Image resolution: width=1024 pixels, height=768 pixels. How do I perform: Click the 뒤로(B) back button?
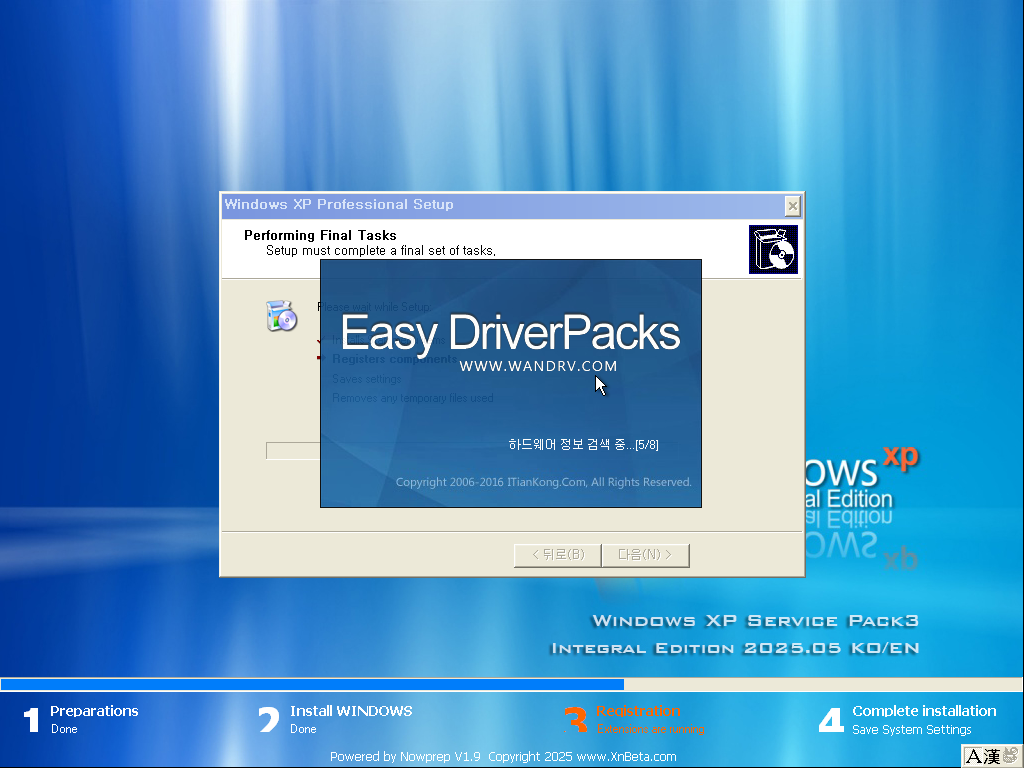(x=558, y=555)
